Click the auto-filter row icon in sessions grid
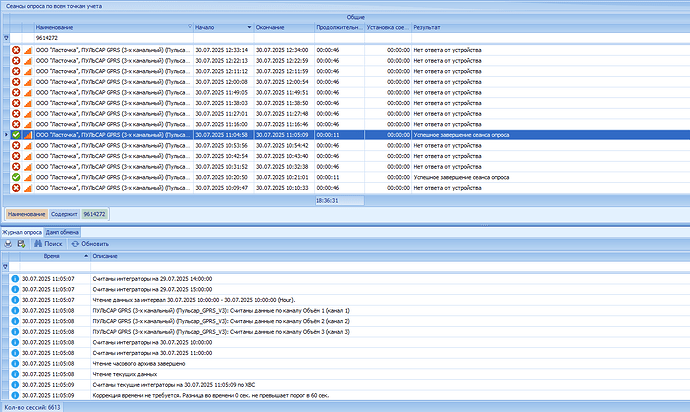 click(x=7, y=38)
